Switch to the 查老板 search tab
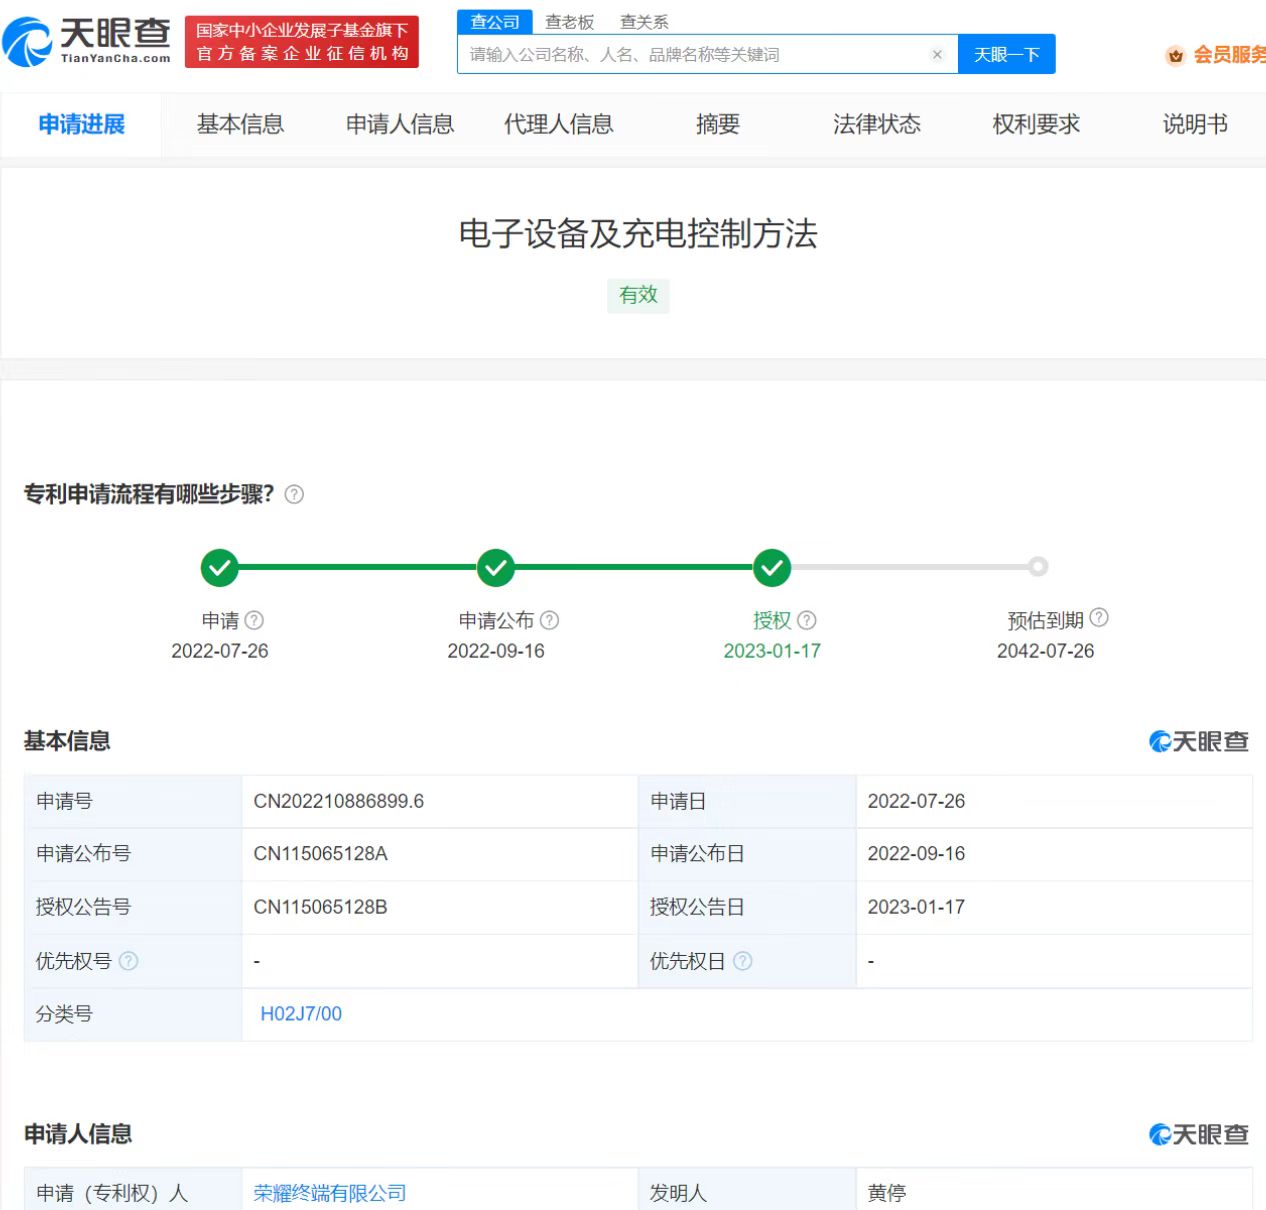Image resolution: width=1266 pixels, height=1210 pixels. click(x=569, y=22)
